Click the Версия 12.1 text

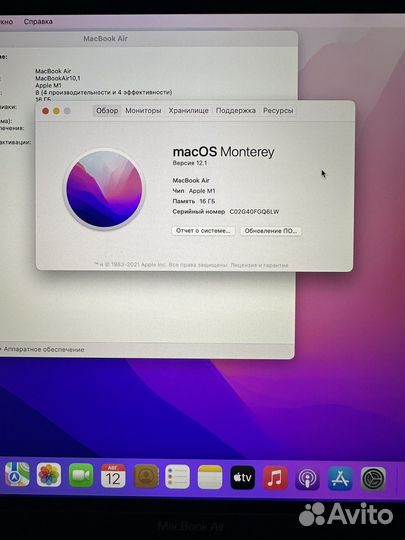(x=190, y=163)
